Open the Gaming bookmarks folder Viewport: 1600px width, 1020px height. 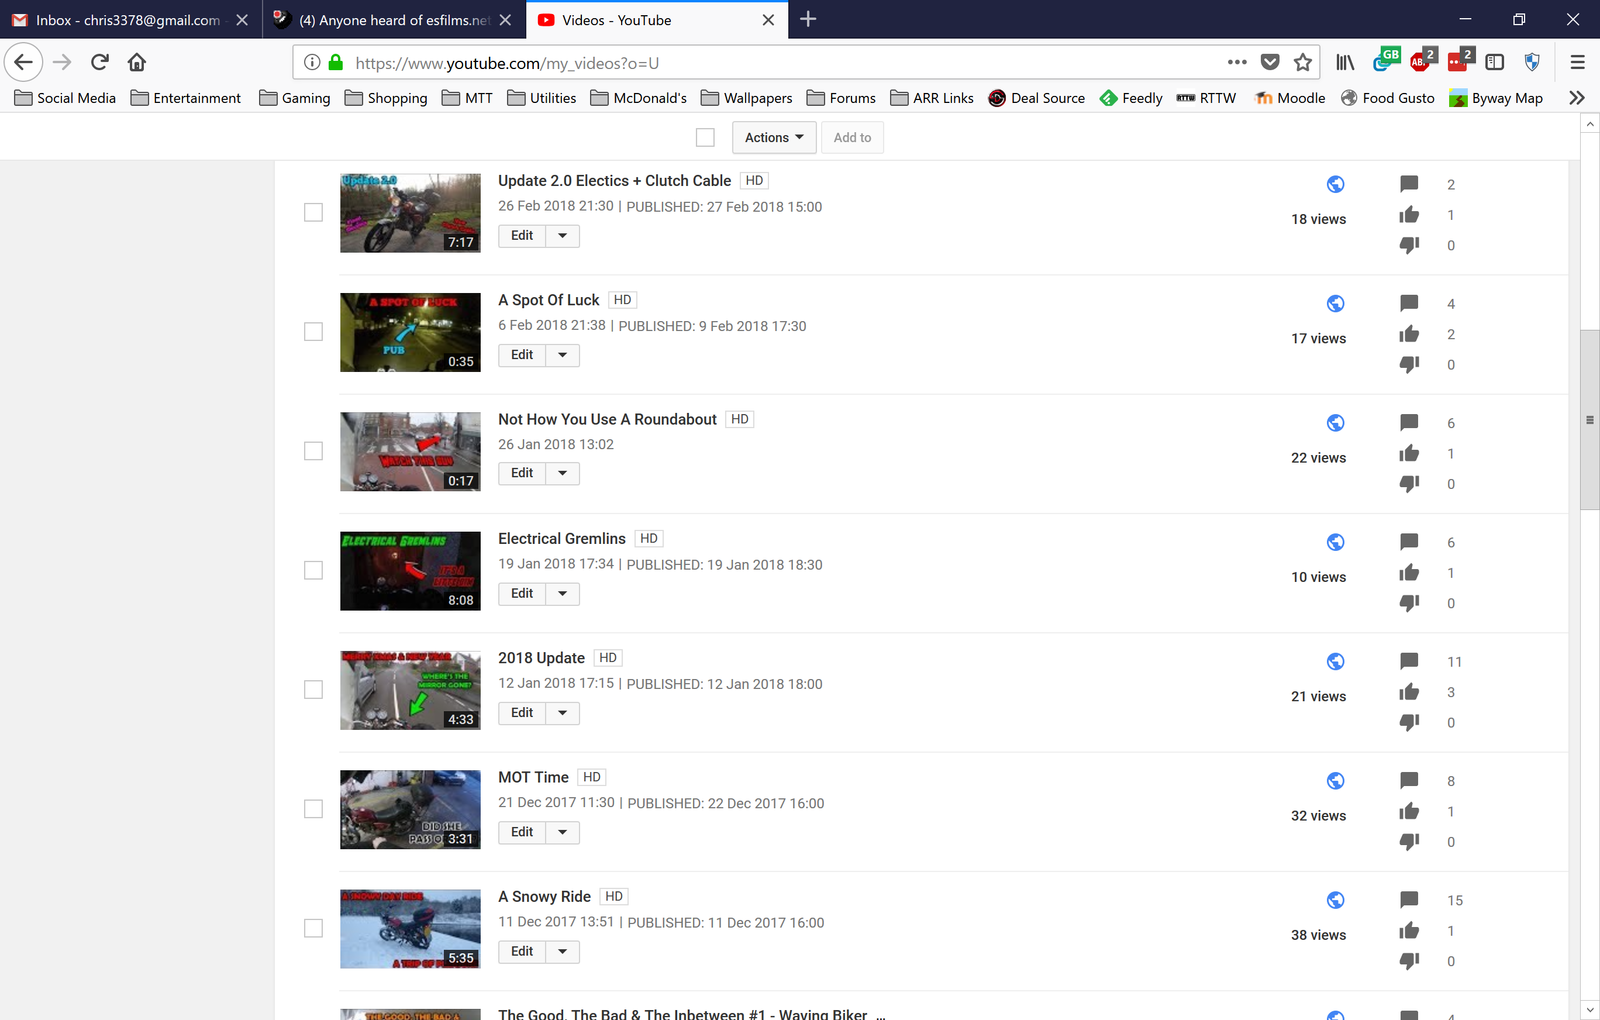point(294,98)
